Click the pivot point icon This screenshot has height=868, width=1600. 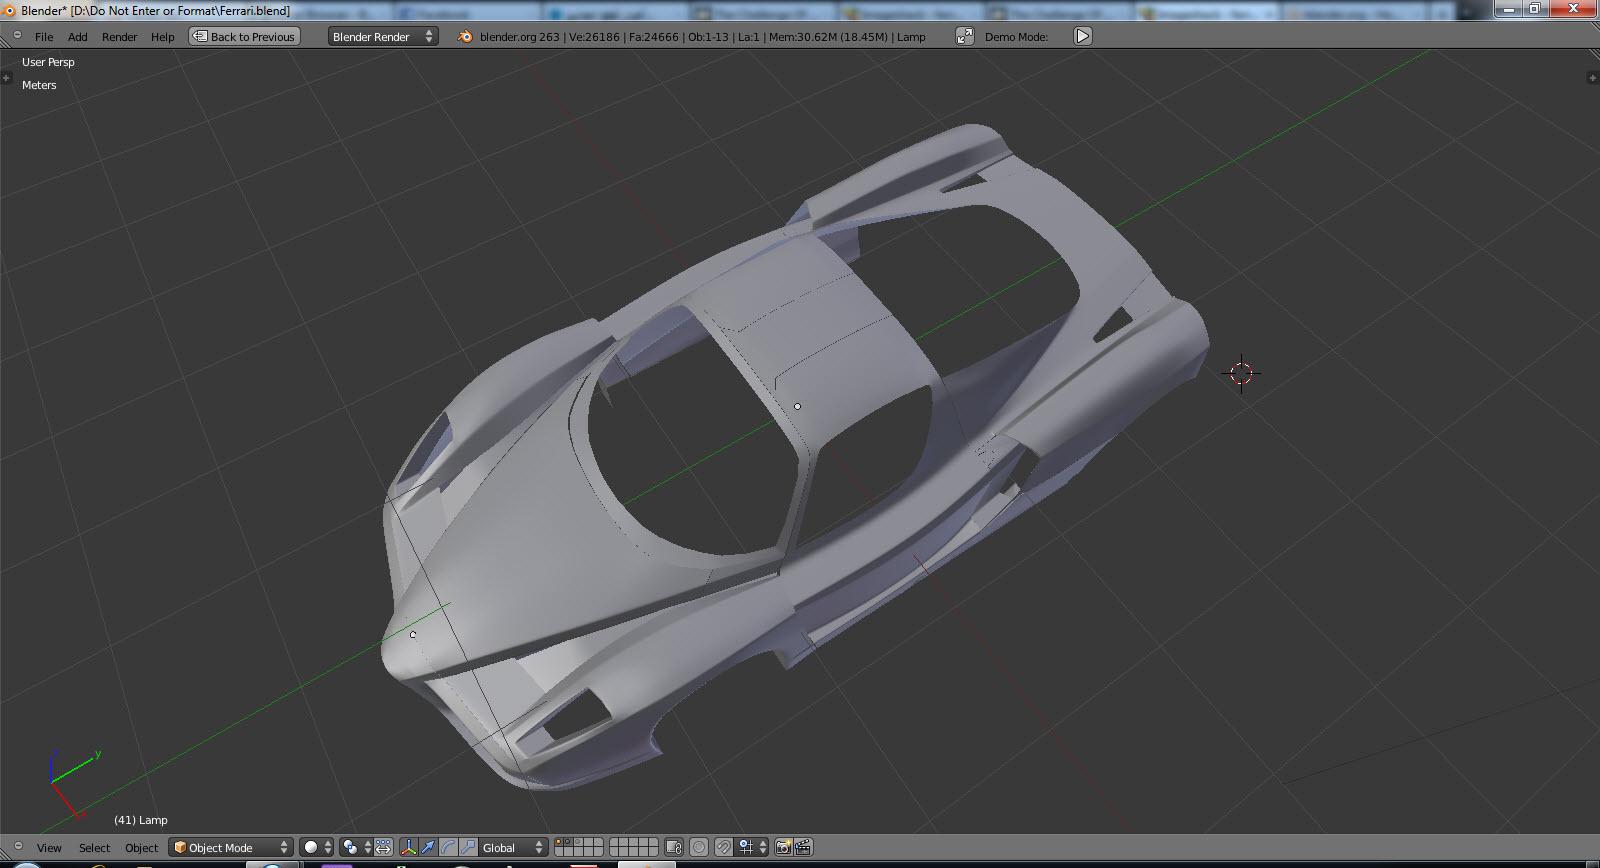pos(350,847)
